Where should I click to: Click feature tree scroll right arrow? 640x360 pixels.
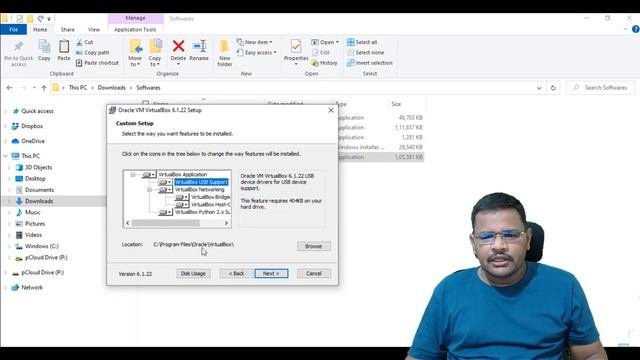tap(227, 223)
